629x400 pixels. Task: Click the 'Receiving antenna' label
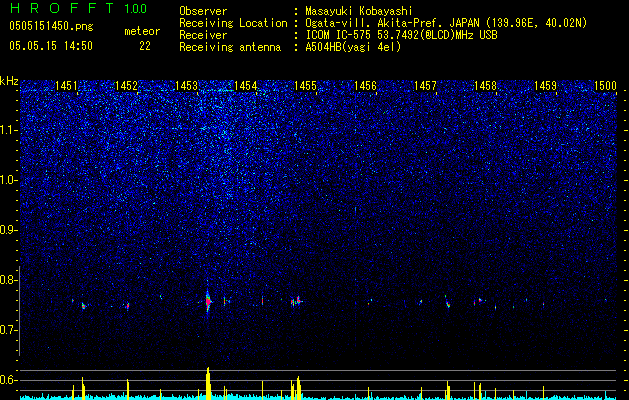[x=230, y=47]
